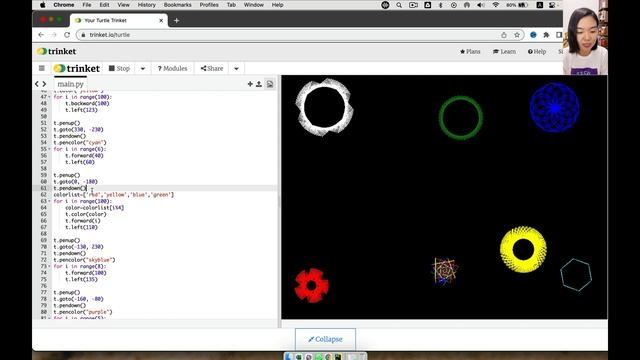
Task: Open the Bookmarks menu
Action: (178, 5)
